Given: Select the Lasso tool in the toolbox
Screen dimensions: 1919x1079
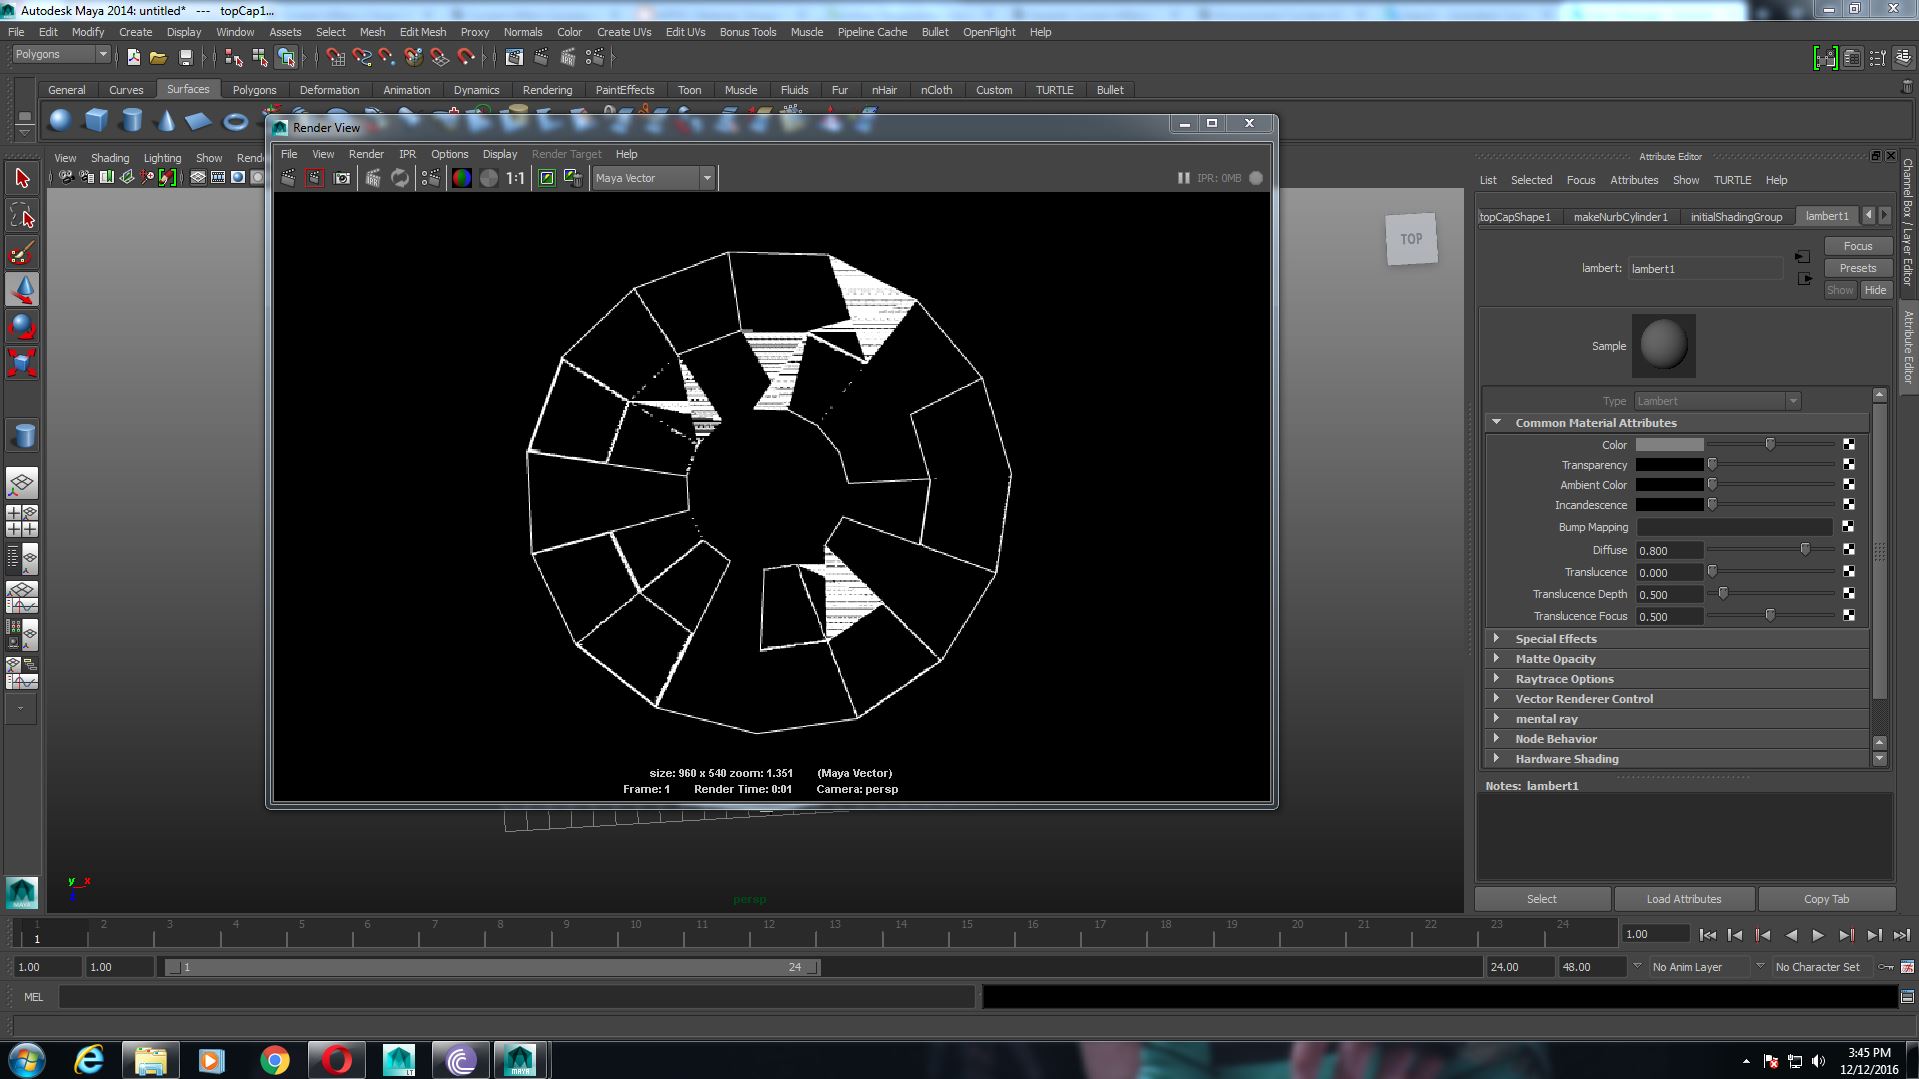Looking at the screenshot, I should [22, 215].
